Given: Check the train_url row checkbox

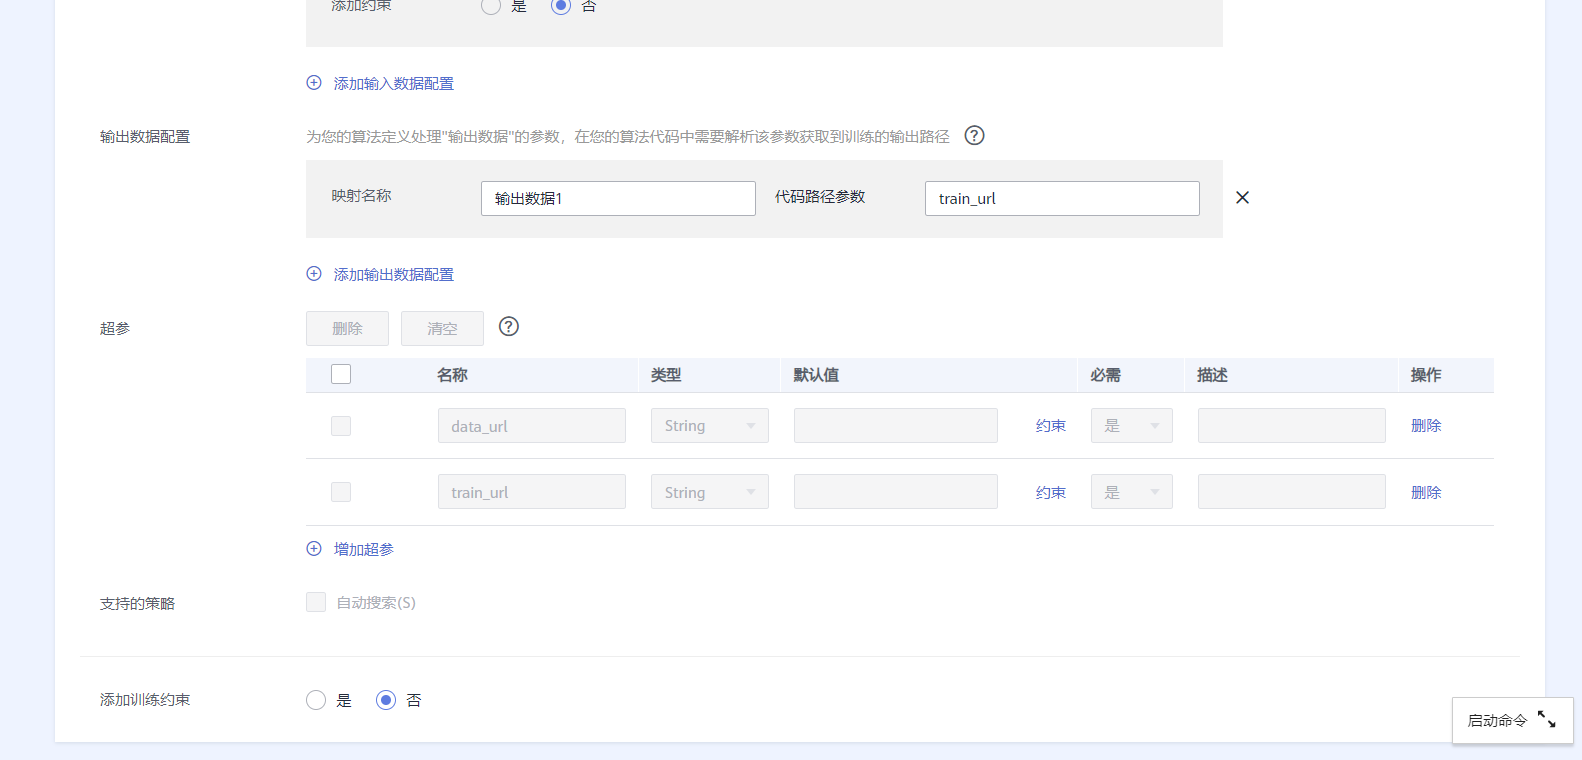Looking at the screenshot, I should pyautogui.click(x=341, y=492).
